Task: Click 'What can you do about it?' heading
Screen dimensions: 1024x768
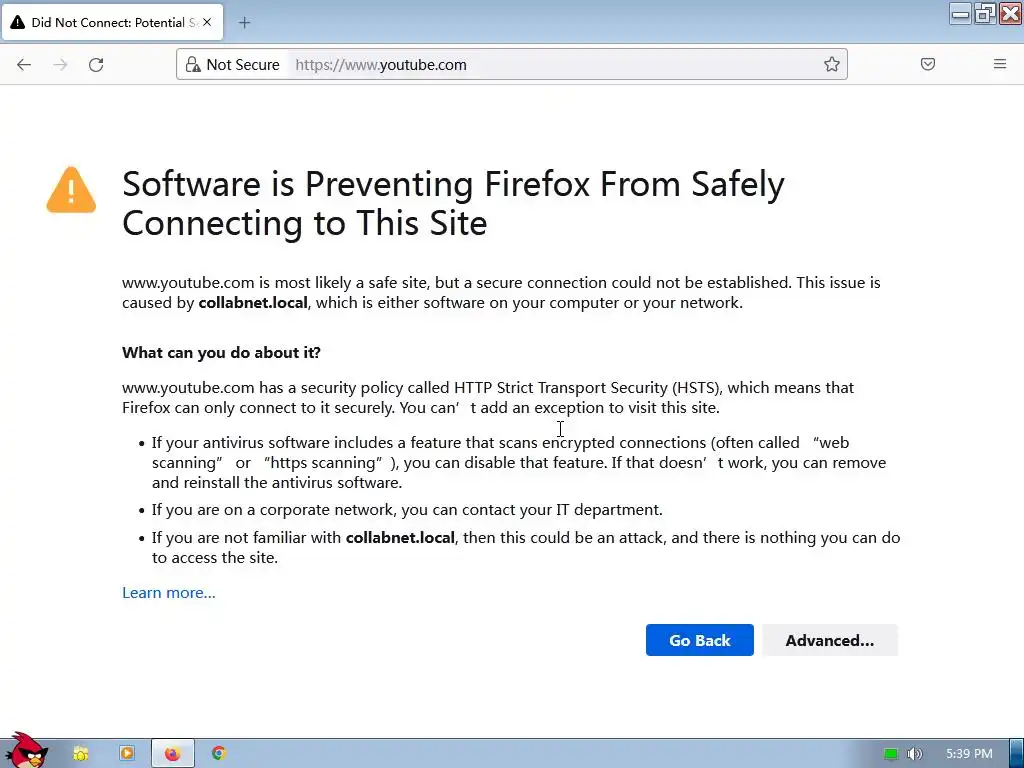Action: coord(221,353)
